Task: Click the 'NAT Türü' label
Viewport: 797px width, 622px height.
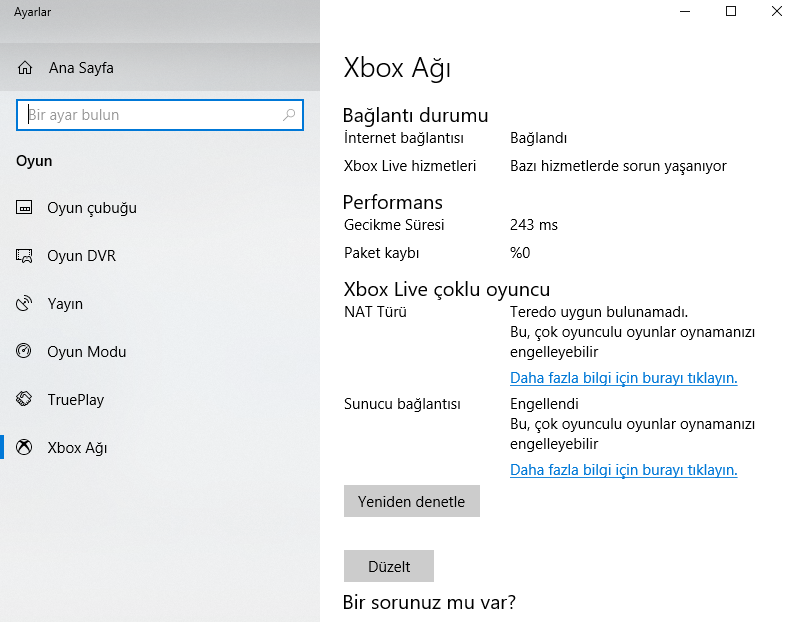Action: (x=375, y=312)
